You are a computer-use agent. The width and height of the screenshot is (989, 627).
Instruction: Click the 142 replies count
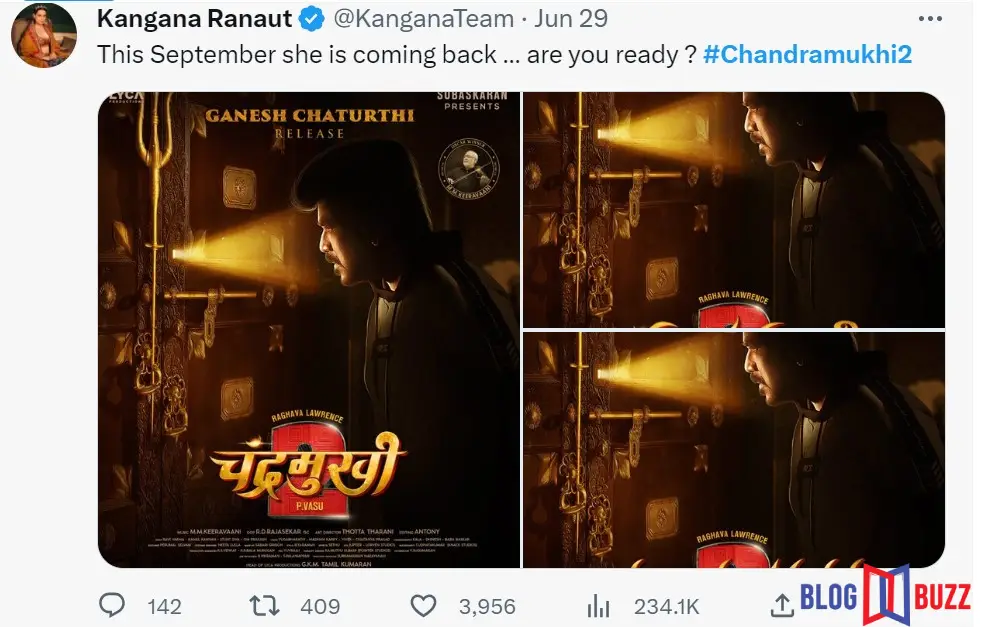pos(165,607)
